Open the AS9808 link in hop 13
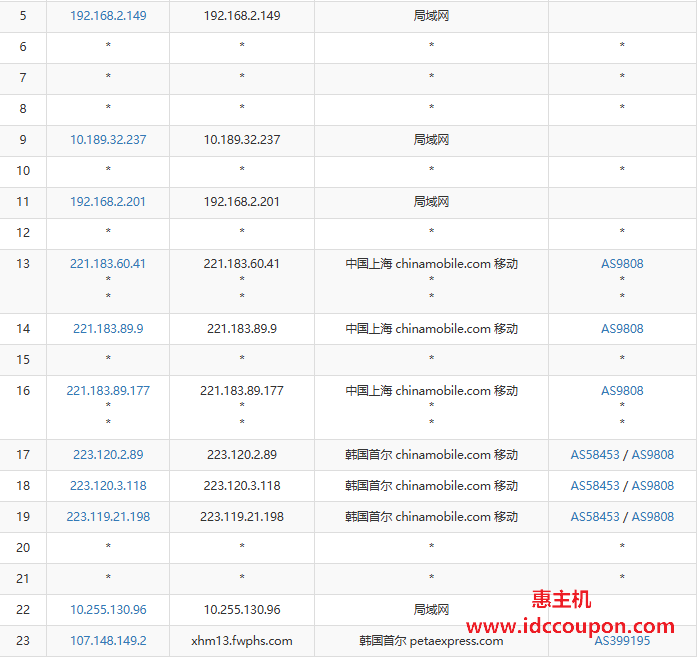This screenshot has height=657, width=697. point(622,264)
